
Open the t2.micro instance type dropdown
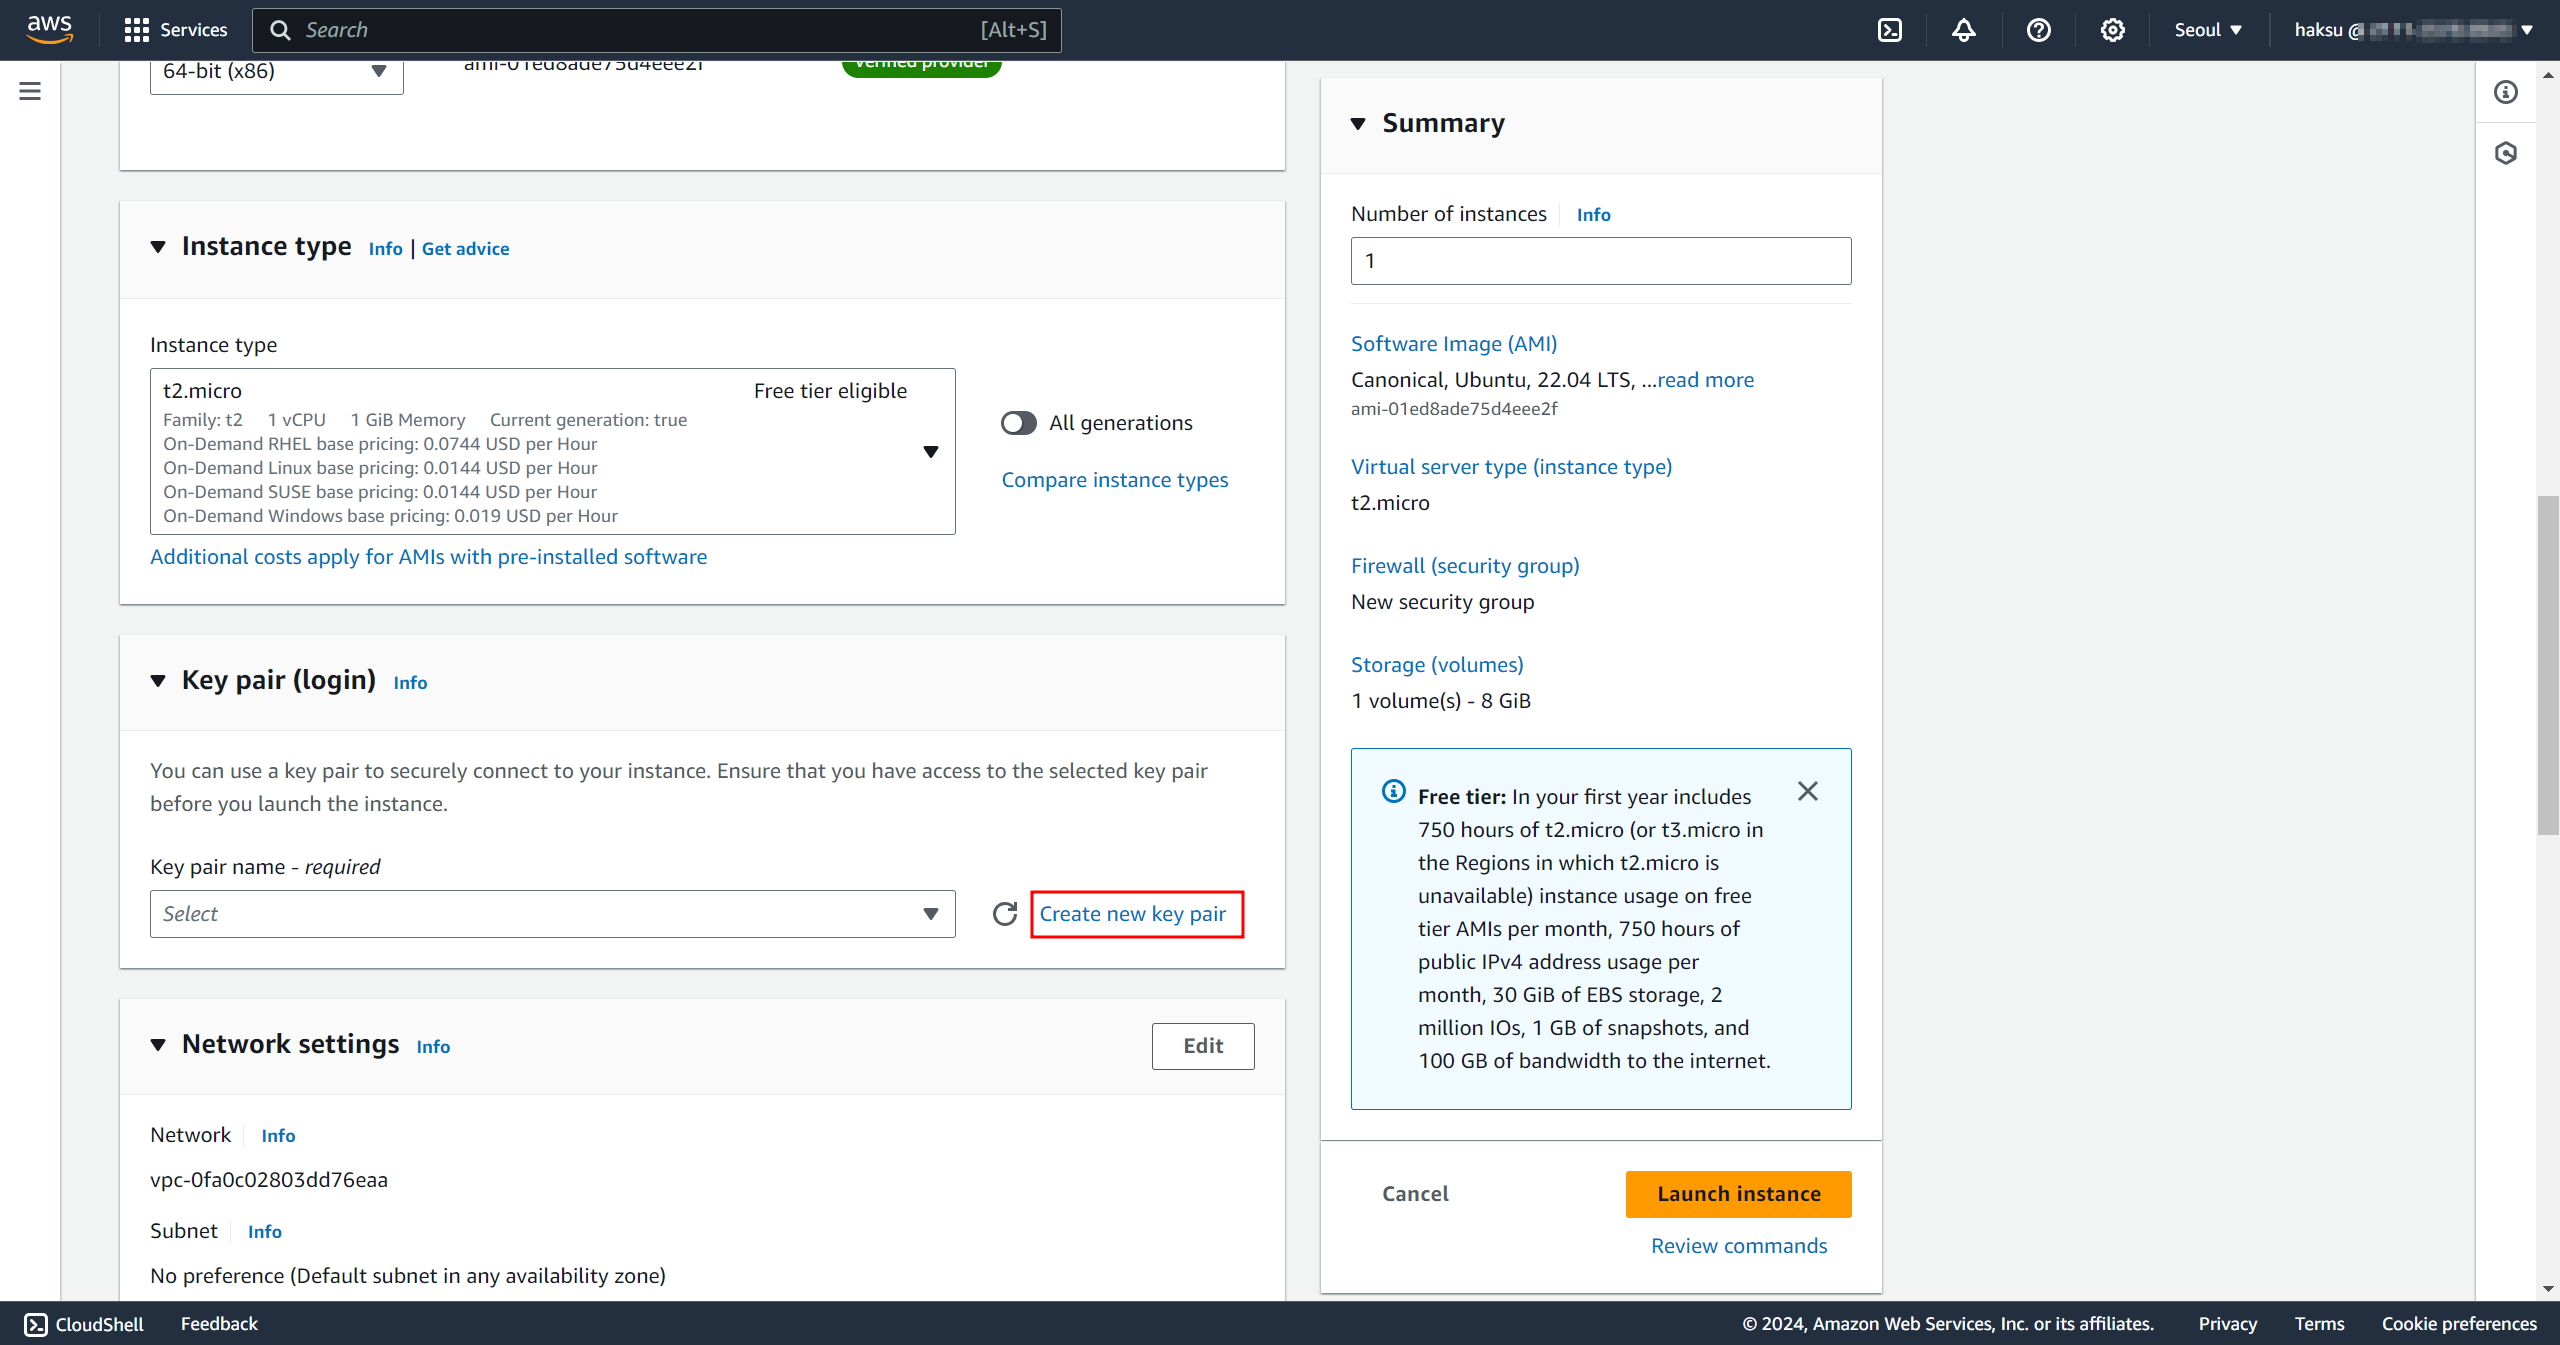coord(552,452)
